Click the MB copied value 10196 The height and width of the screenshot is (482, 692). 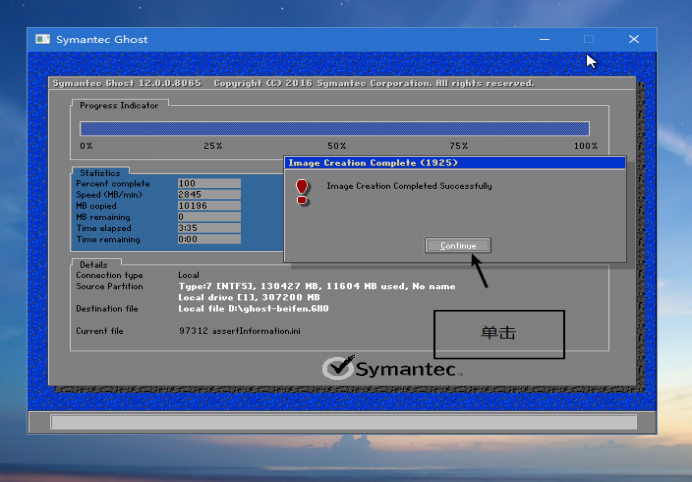click(x=209, y=206)
